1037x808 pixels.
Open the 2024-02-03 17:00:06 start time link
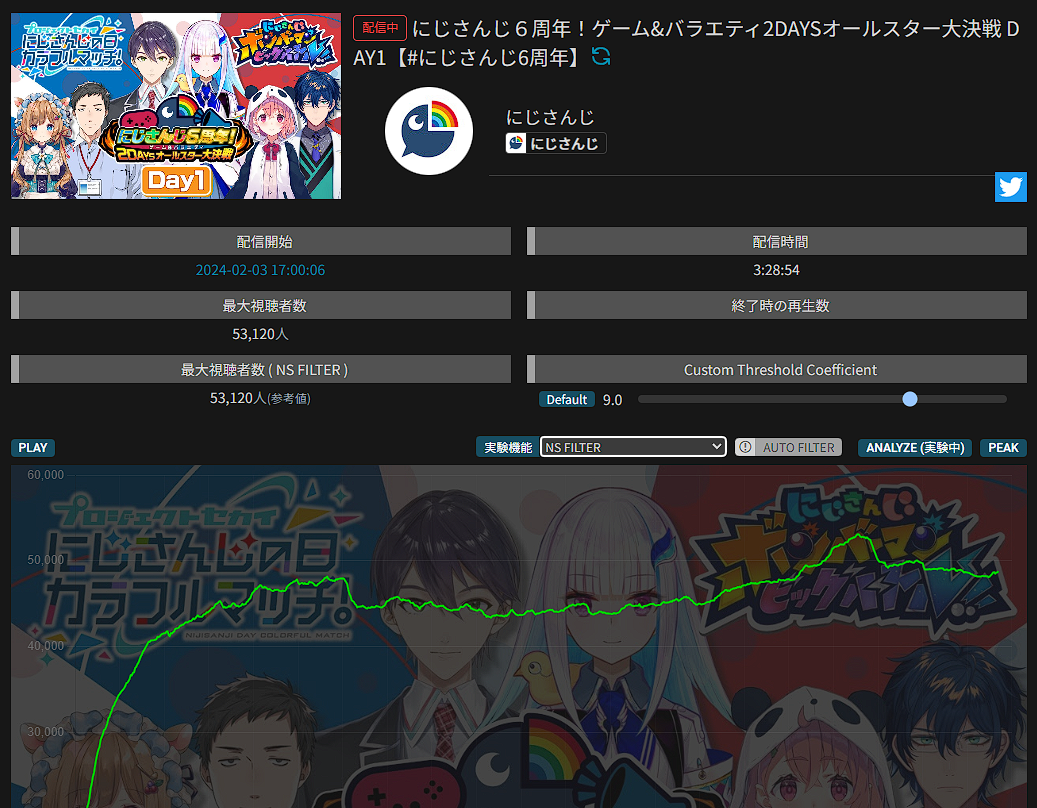tap(261, 270)
